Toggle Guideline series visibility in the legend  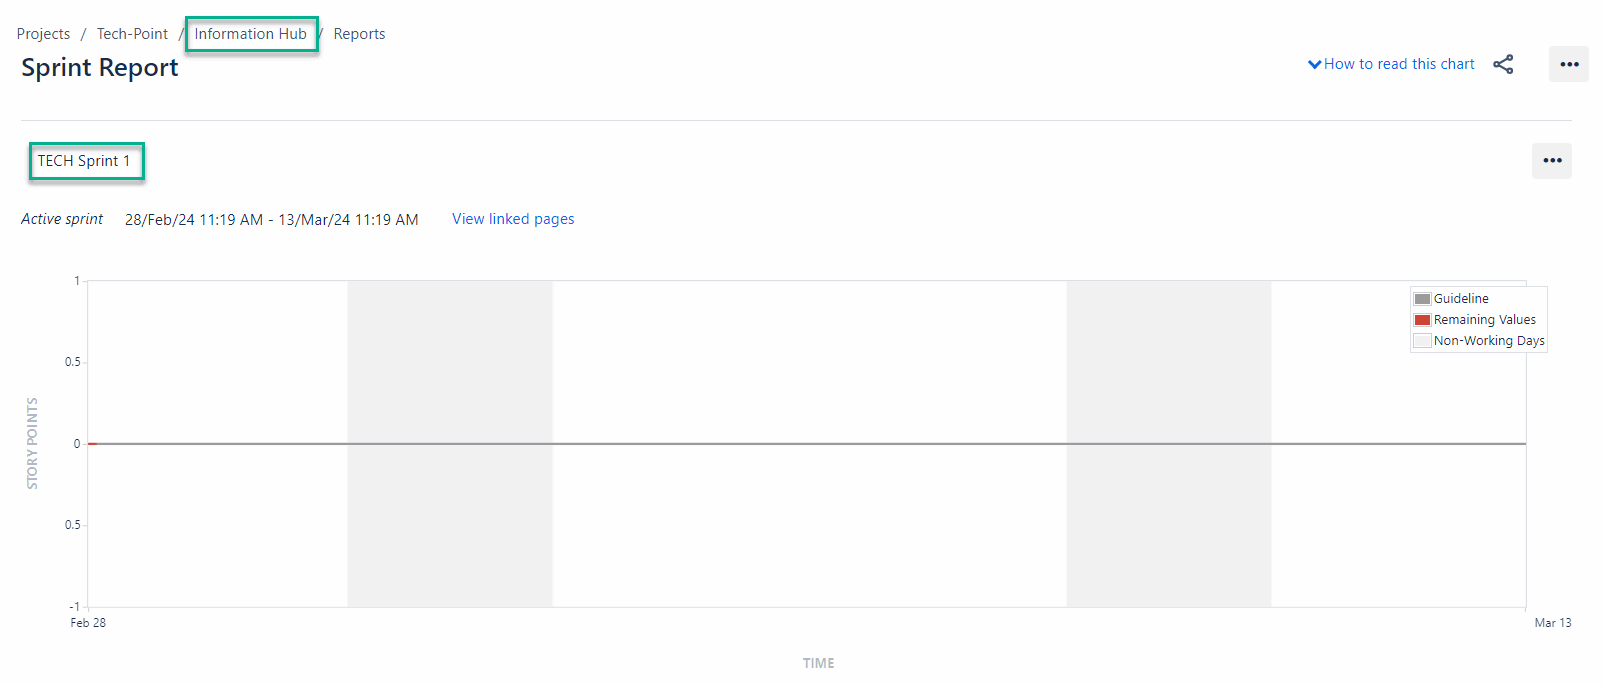pos(1460,298)
